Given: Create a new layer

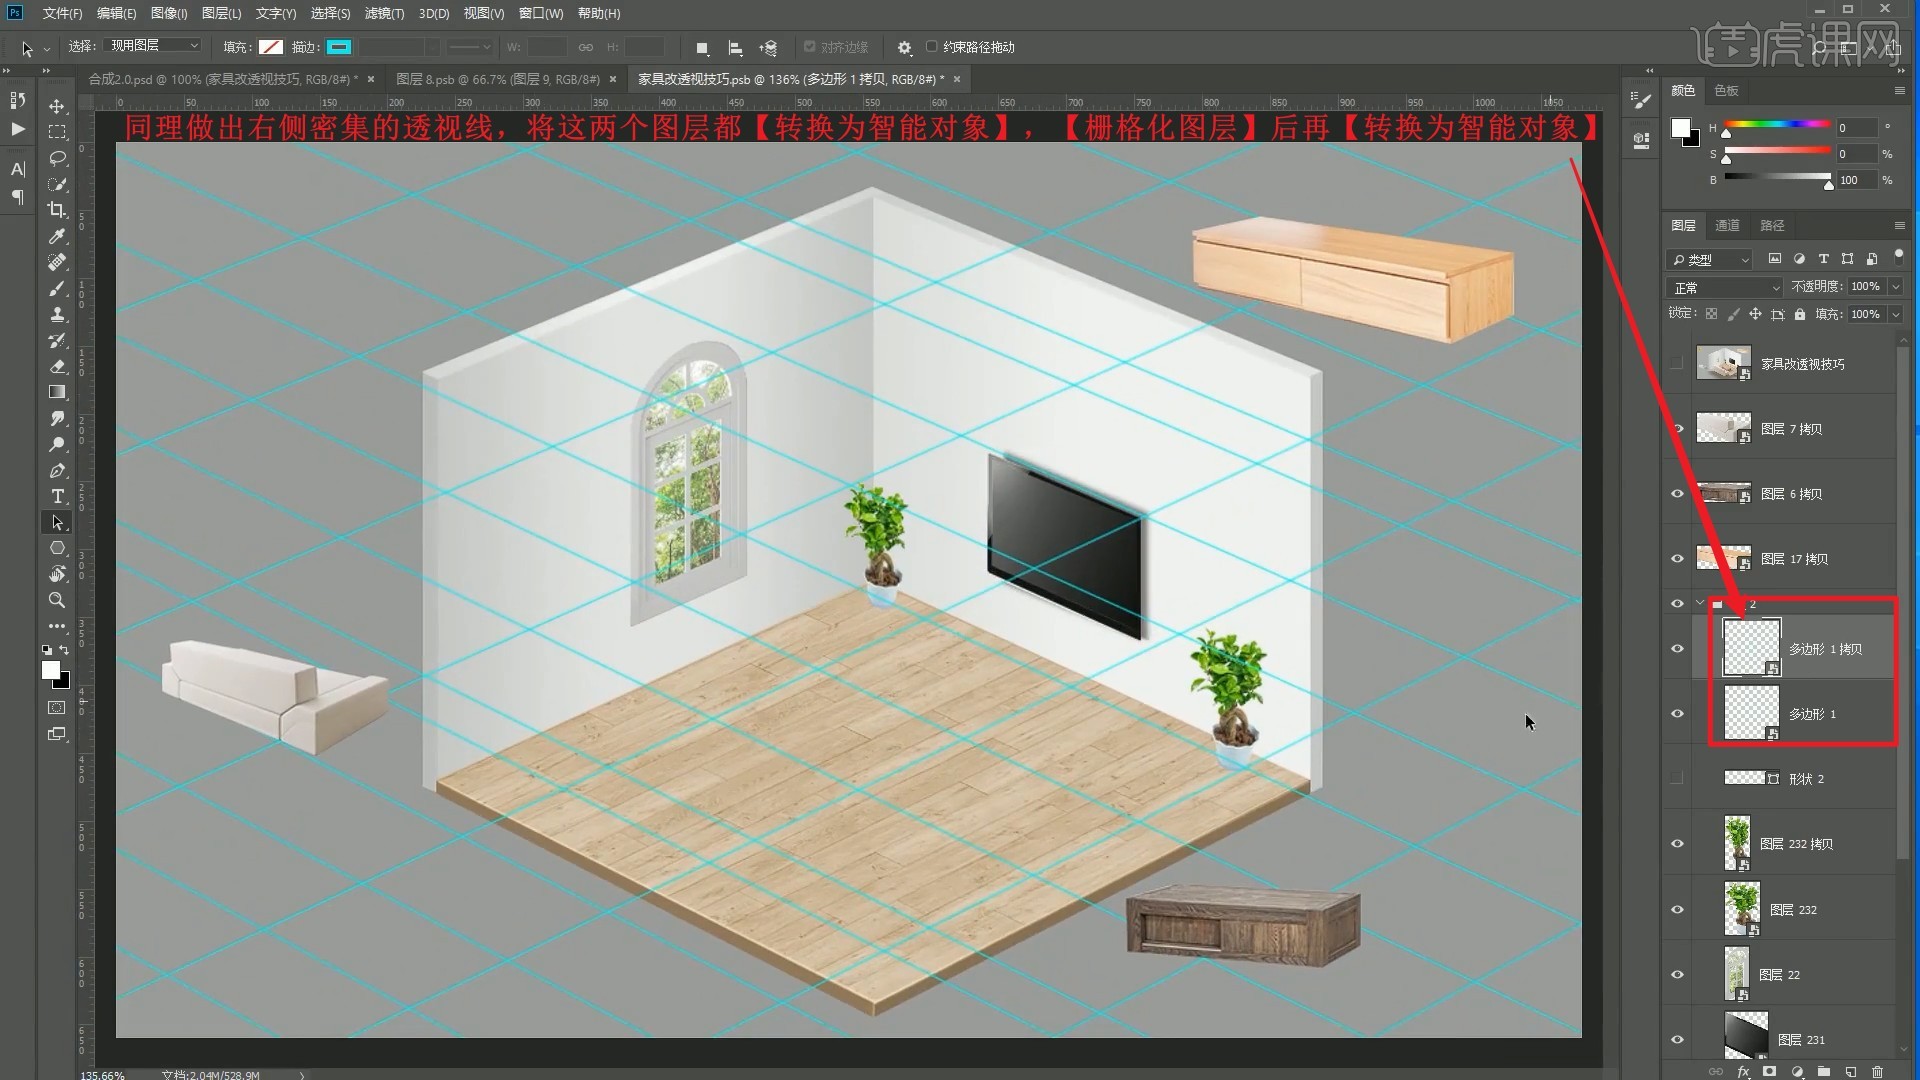Looking at the screenshot, I should [1851, 1071].
